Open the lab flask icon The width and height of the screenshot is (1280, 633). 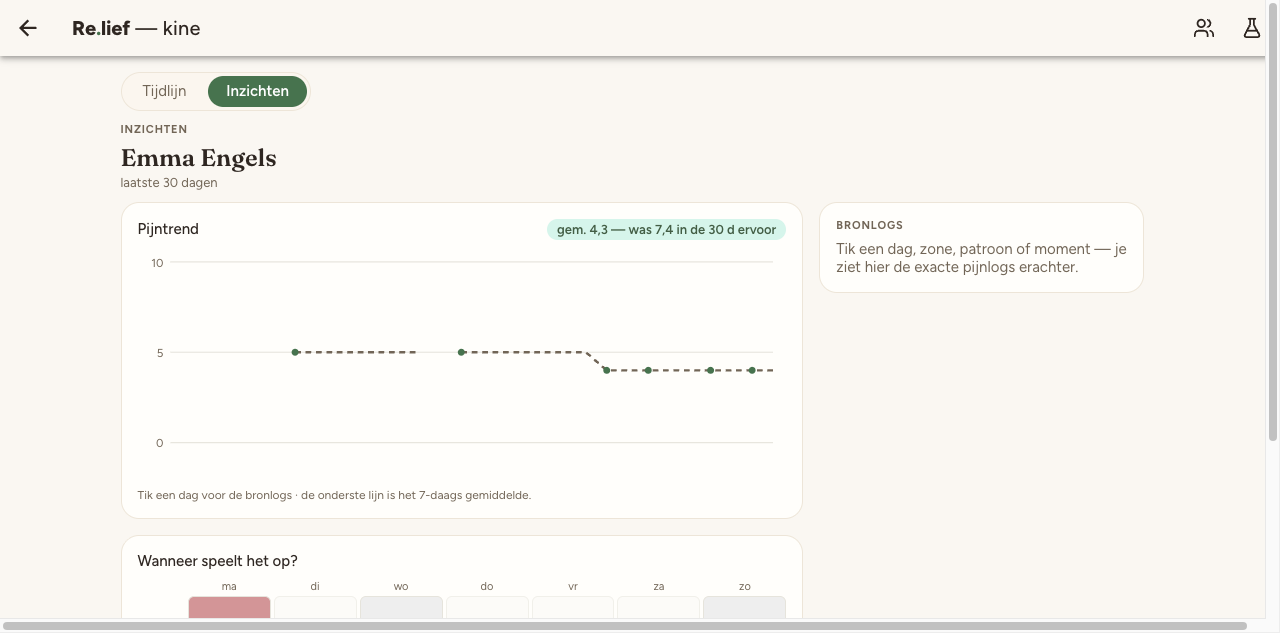point(1252,28)
